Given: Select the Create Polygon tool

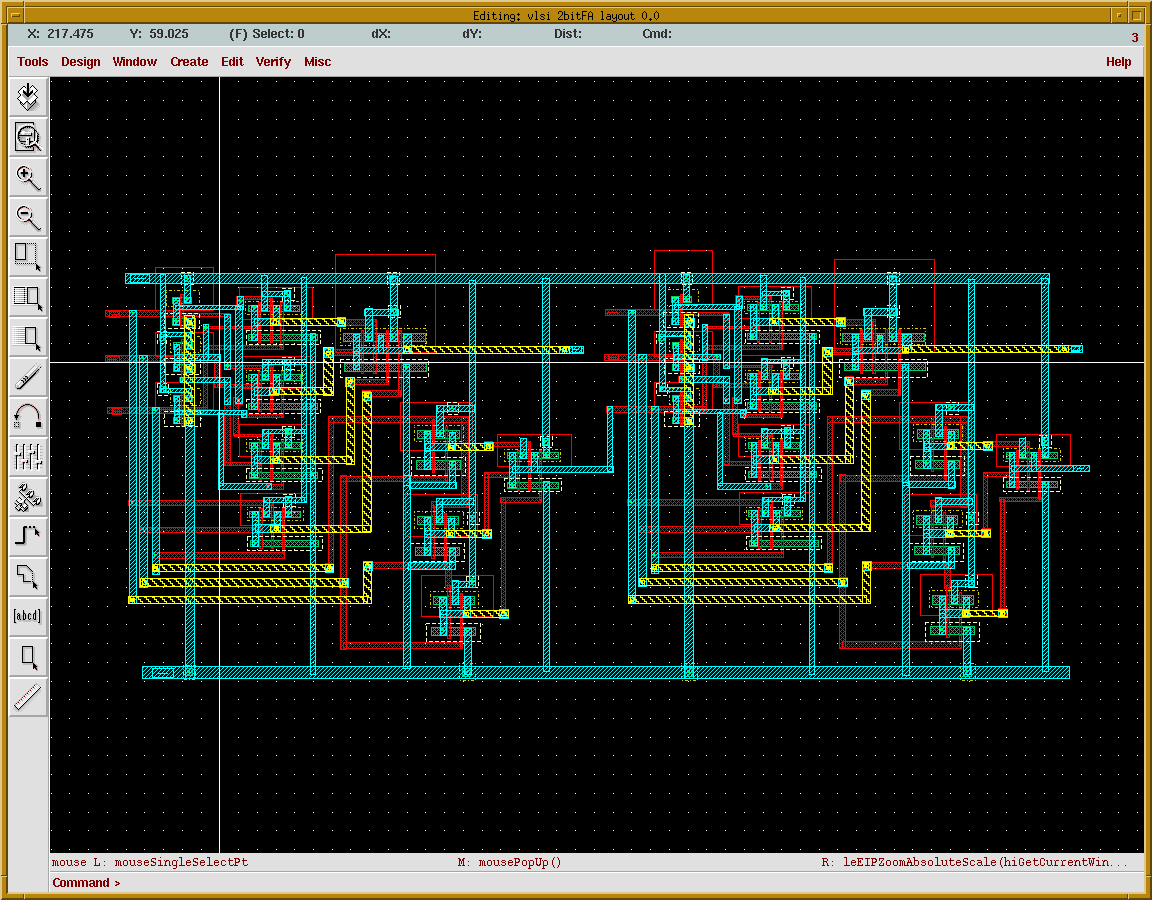Looking at the screenshot, I should click(x=28, y=576).
